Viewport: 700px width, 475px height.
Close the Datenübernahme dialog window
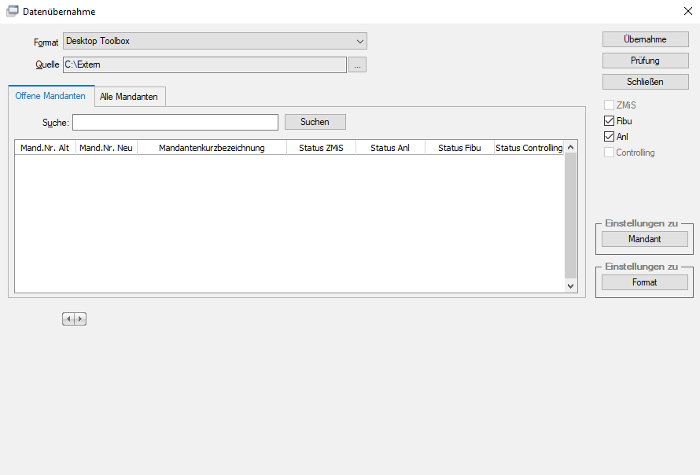(688, 11)
